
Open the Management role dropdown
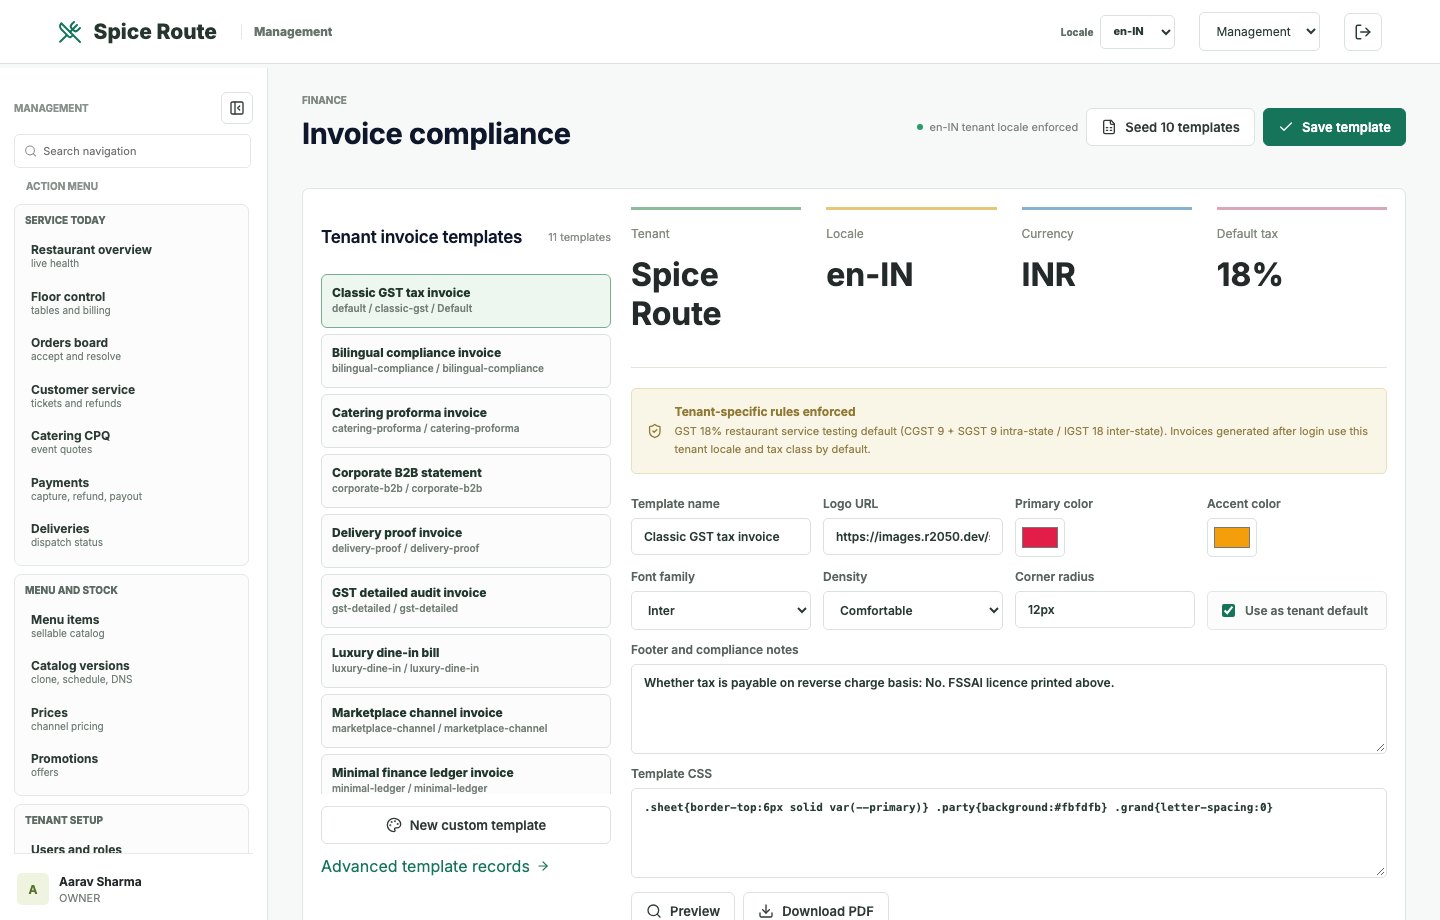coord(1259,32)
